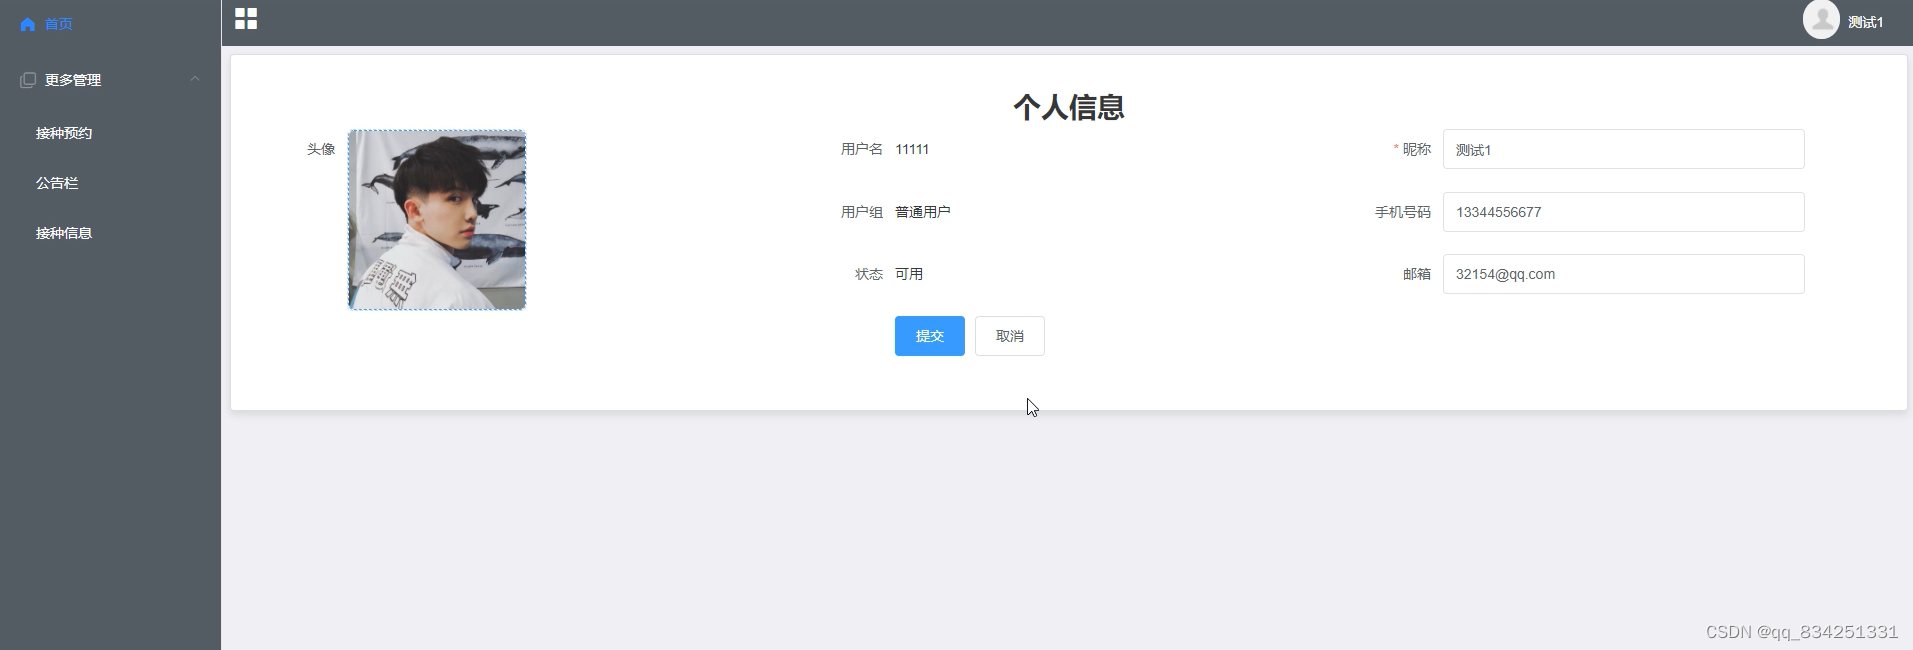Select the username value 11111
Screen dimensions: 1913x650
(912, 149)
